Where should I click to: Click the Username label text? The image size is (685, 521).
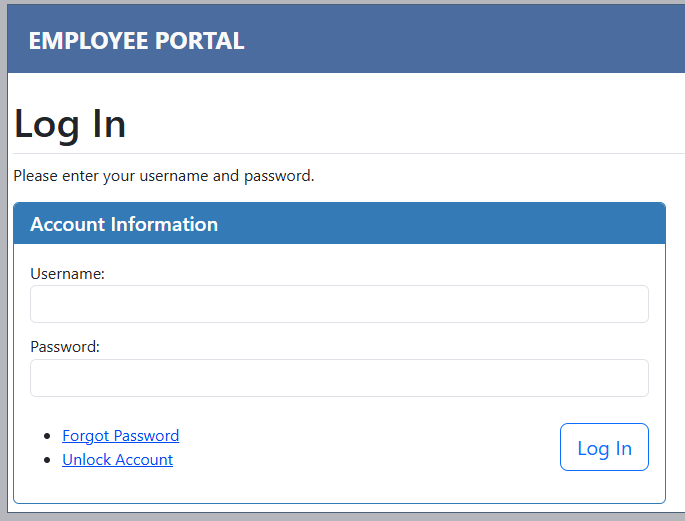(67, 273)
